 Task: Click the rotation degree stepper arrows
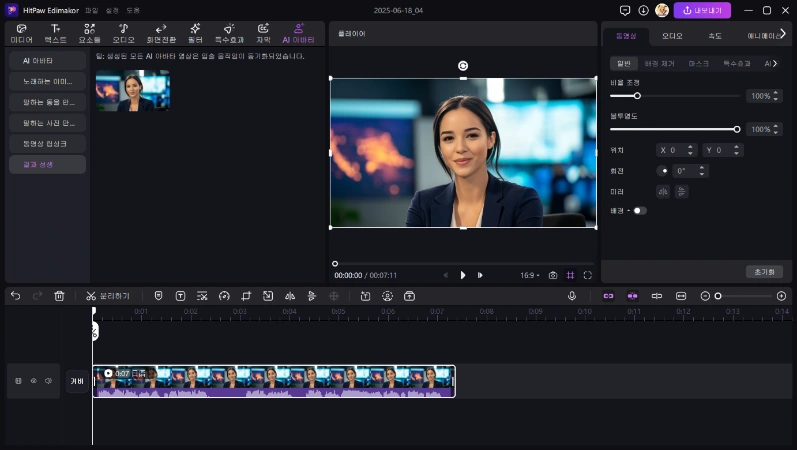pos(702,171)
